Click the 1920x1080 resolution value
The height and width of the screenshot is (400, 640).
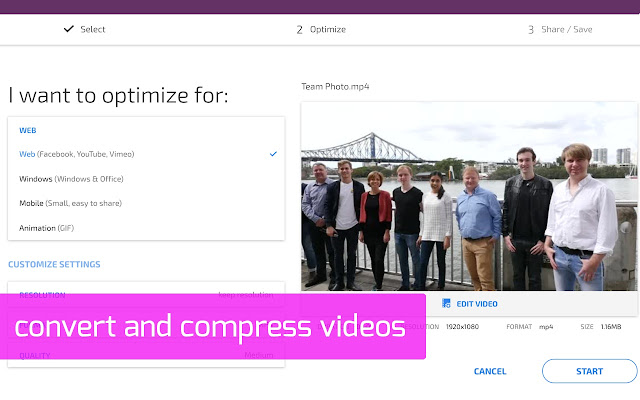pos(462,327)
